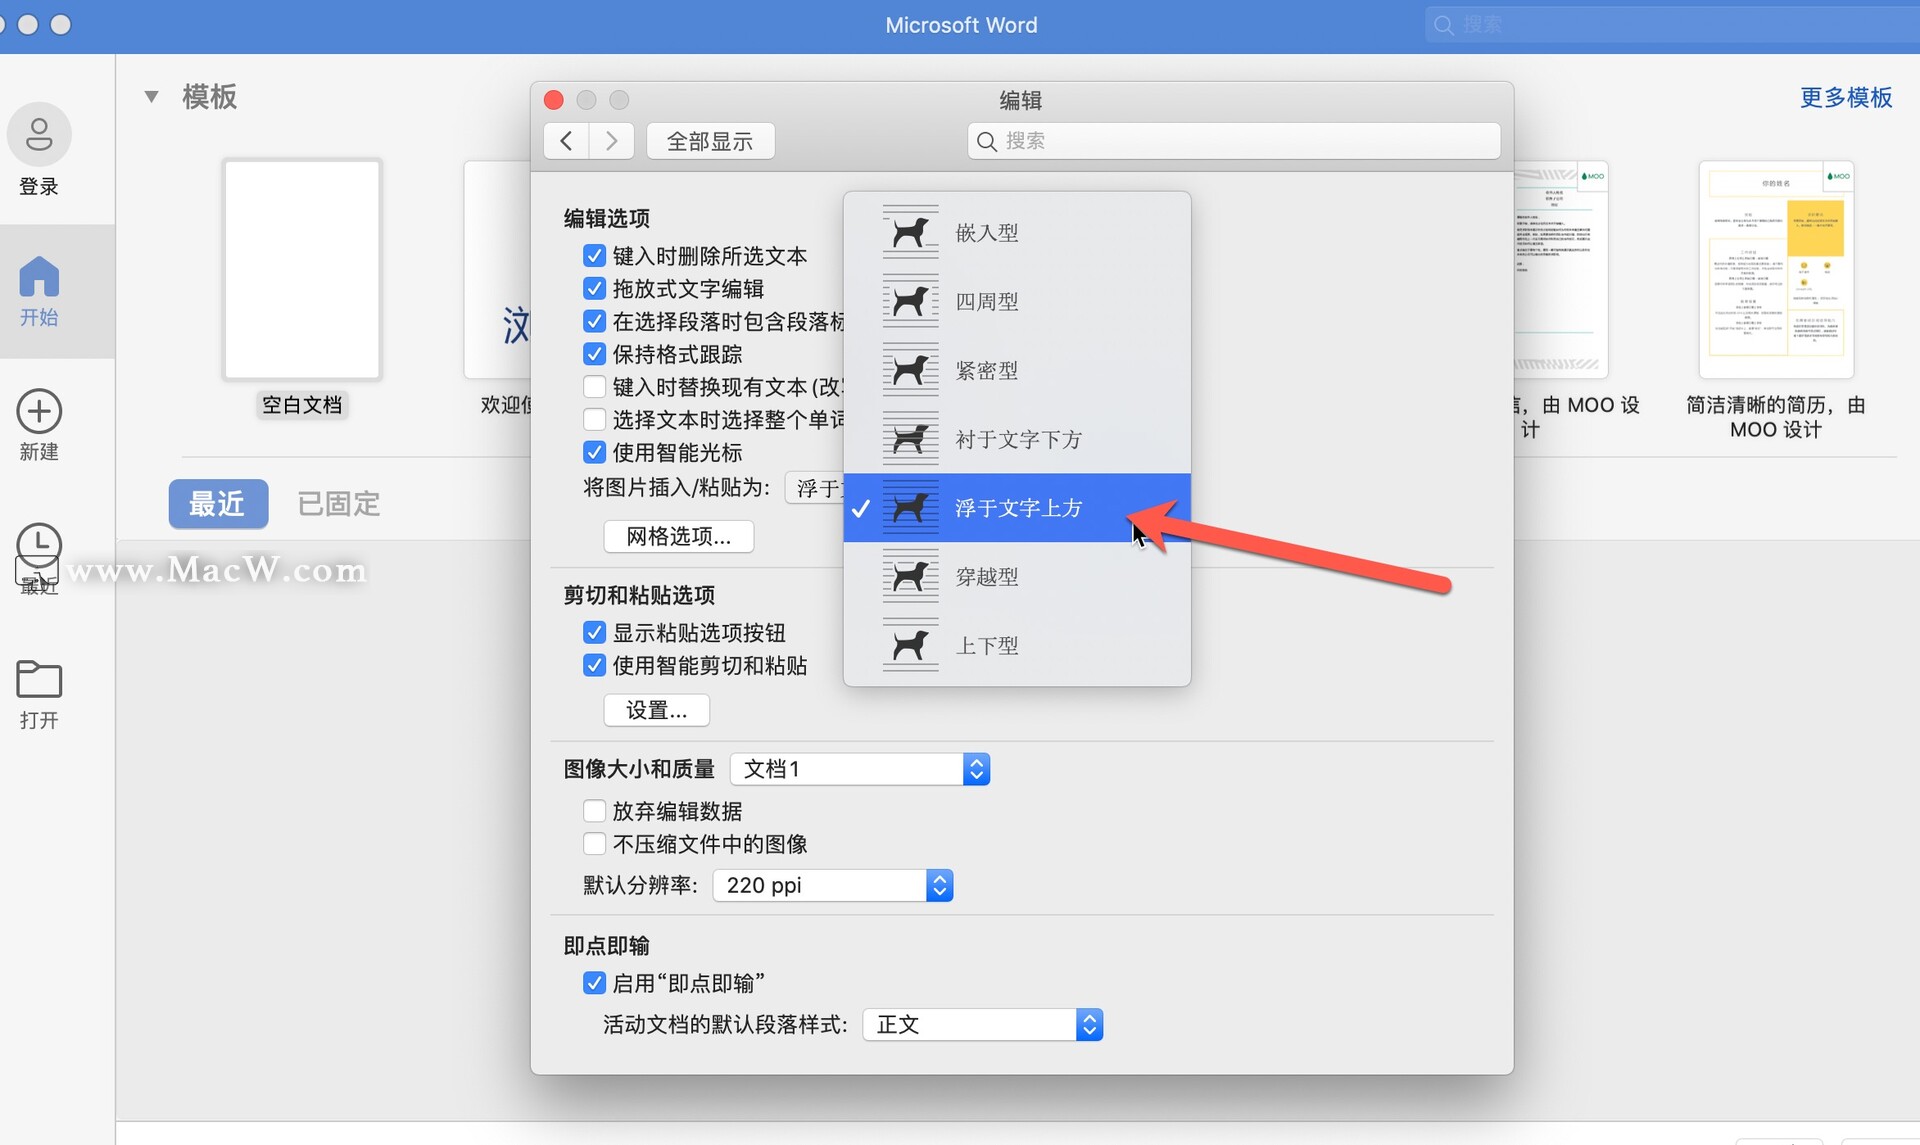Select the 四周型 wrap icon option

(910, 302)
